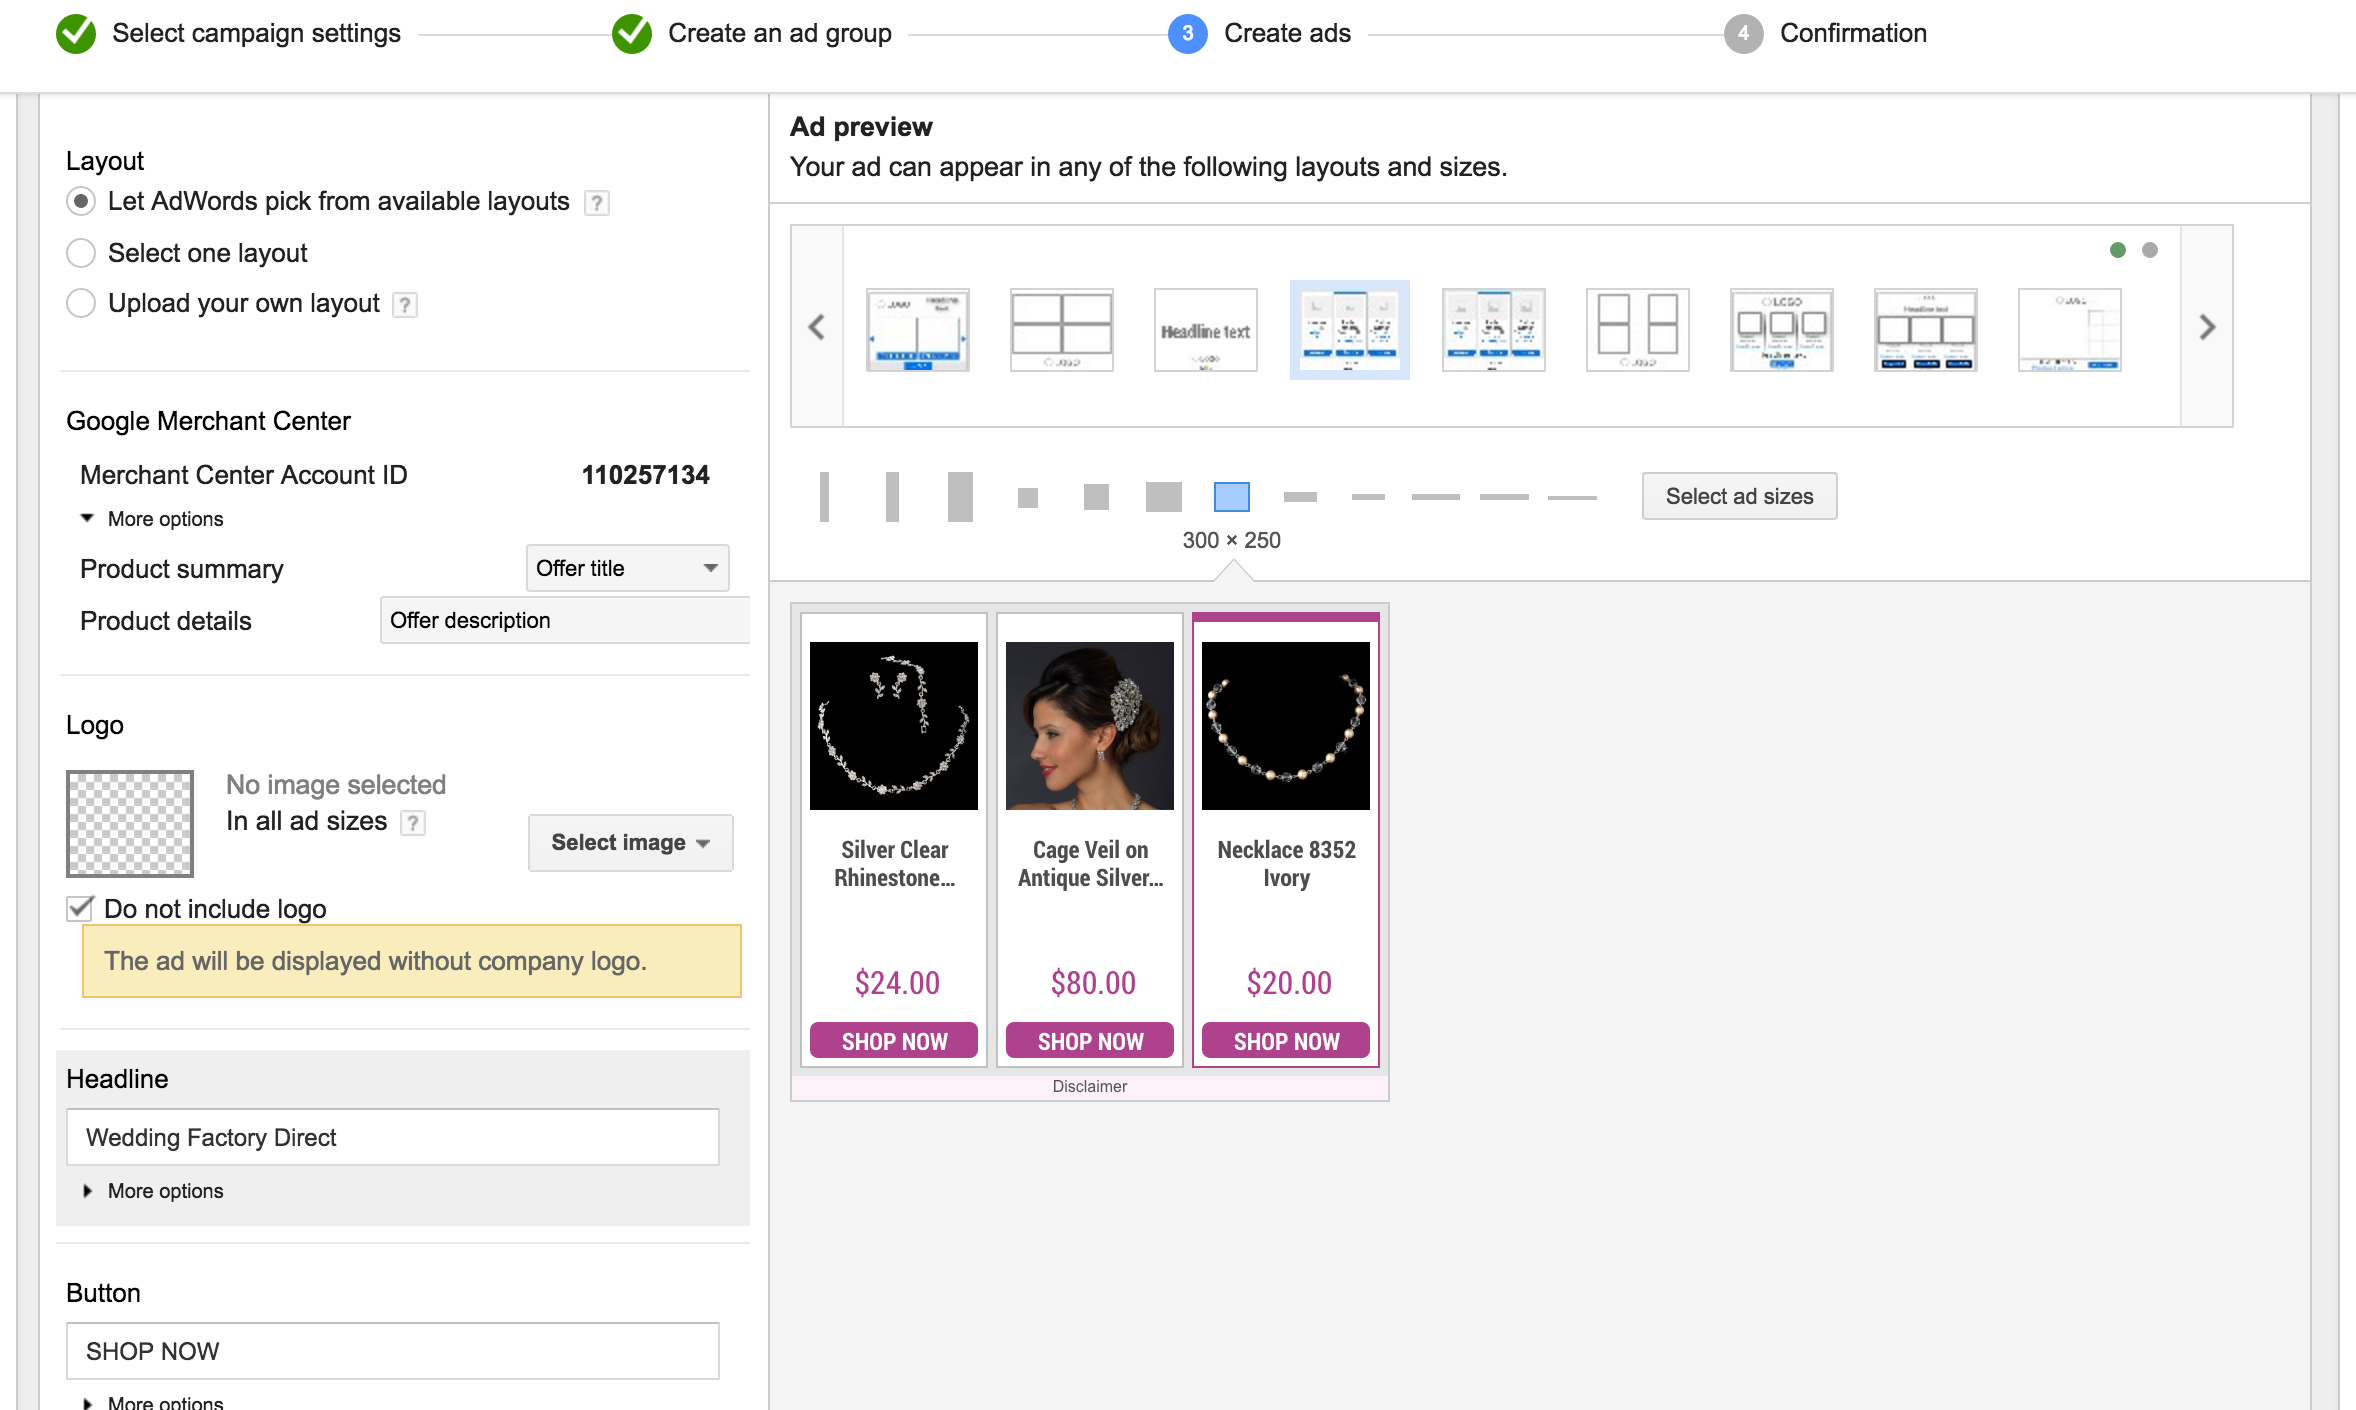The width and height of the screenshot is (2356, 1410).
Task: Go to 'Select campaign settings' step
Action: [255, 34]
